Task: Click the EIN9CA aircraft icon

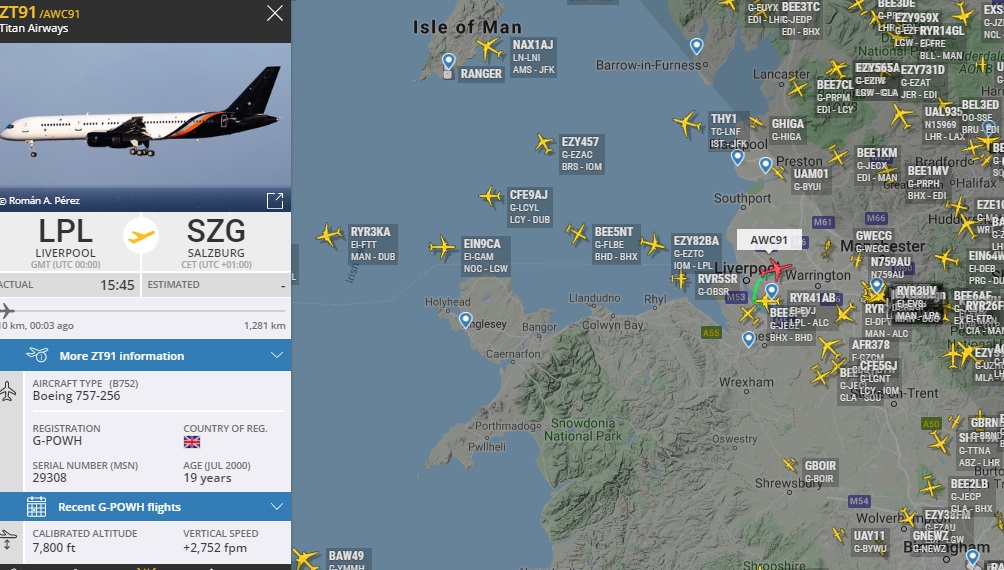Action: 442,247
